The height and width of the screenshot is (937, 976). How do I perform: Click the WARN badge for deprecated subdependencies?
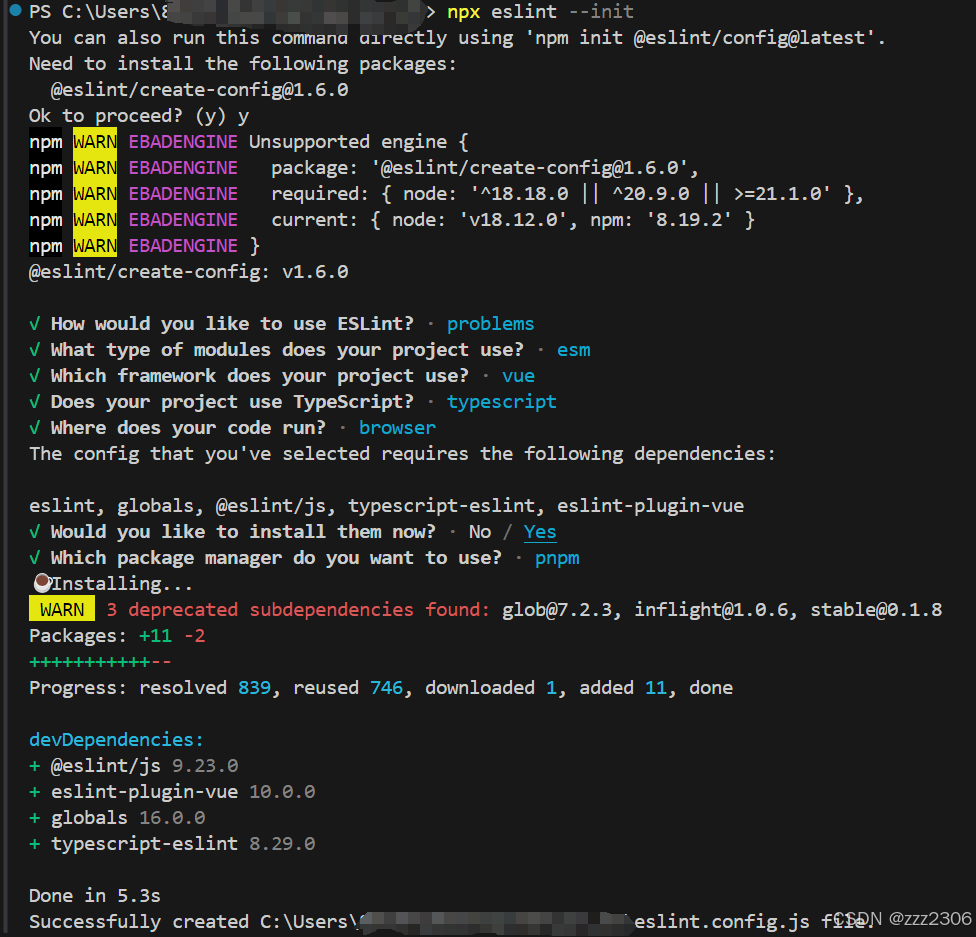pos(61,609)
